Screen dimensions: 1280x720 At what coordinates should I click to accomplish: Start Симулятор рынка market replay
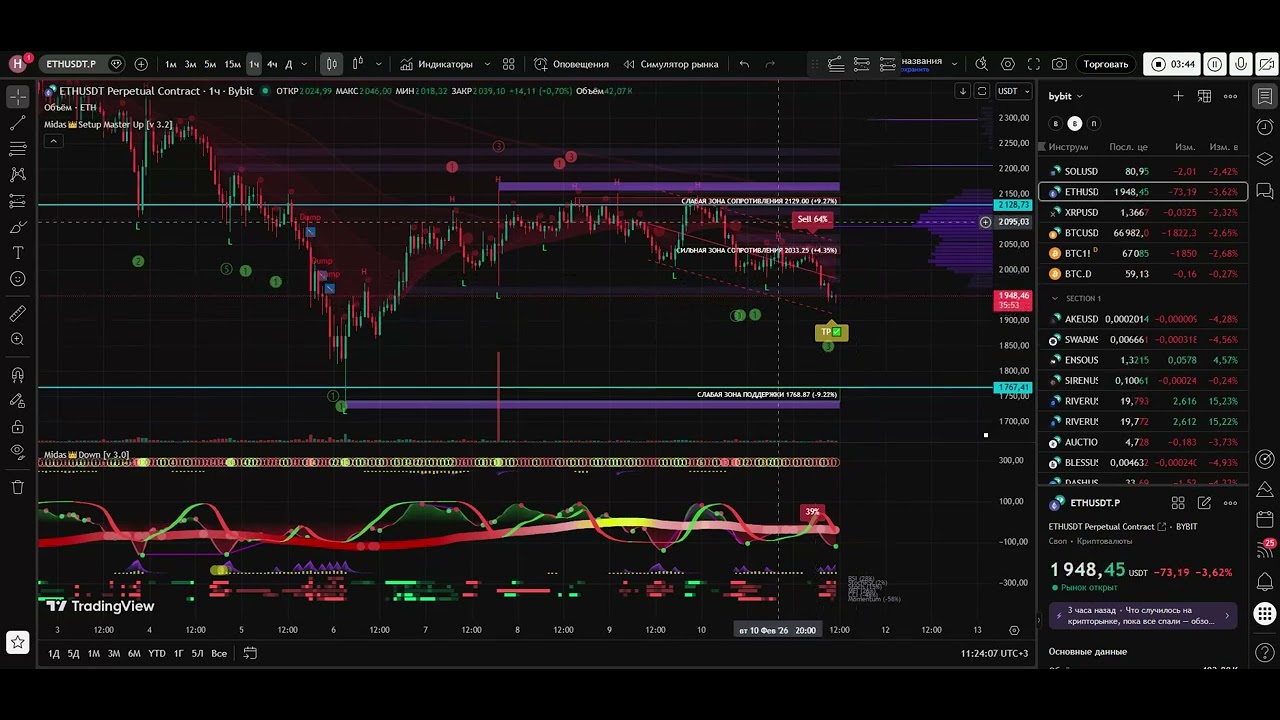pos(670,64)
